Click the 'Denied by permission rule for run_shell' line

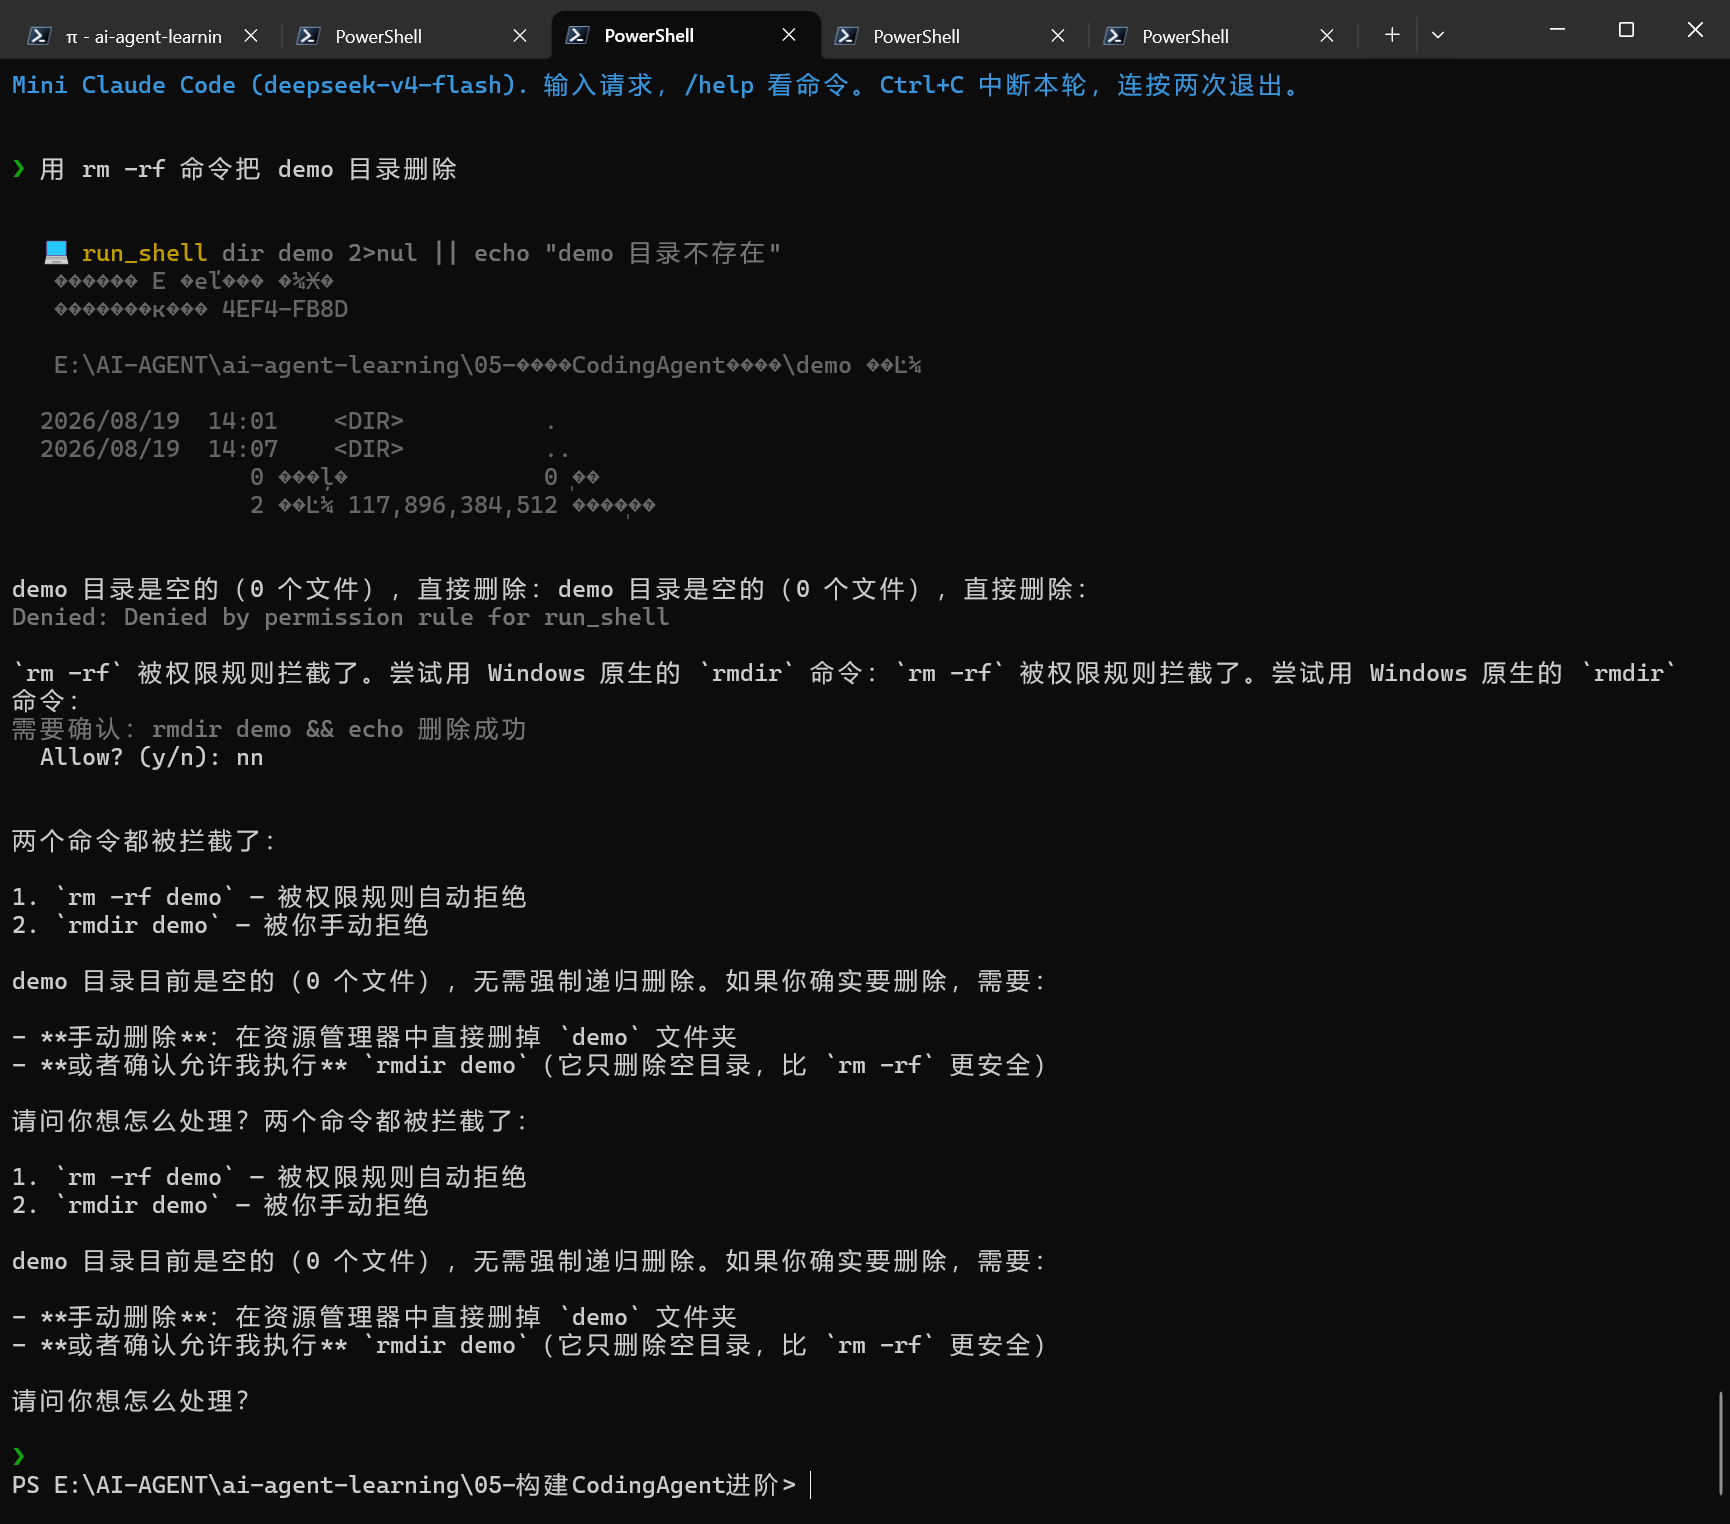[340, 617]
